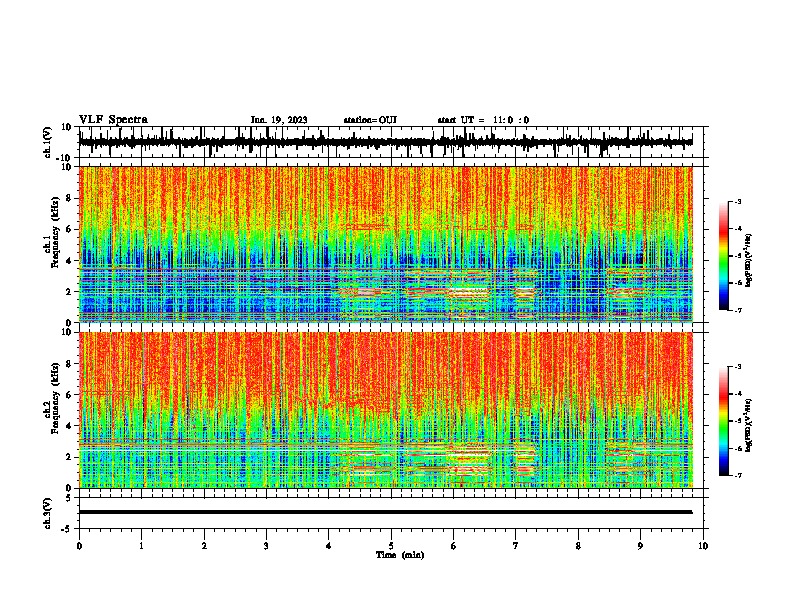Click time axis tick label "0"
This screenshot has width=792, height=612.
(x=79, y=546)
